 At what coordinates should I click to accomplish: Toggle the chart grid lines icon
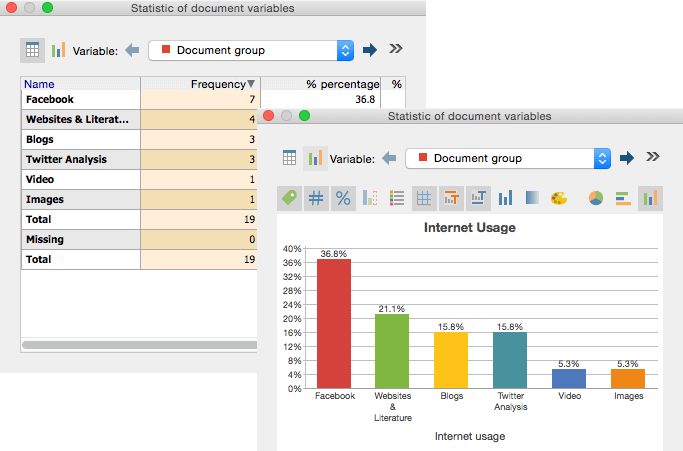coord(424,198)
